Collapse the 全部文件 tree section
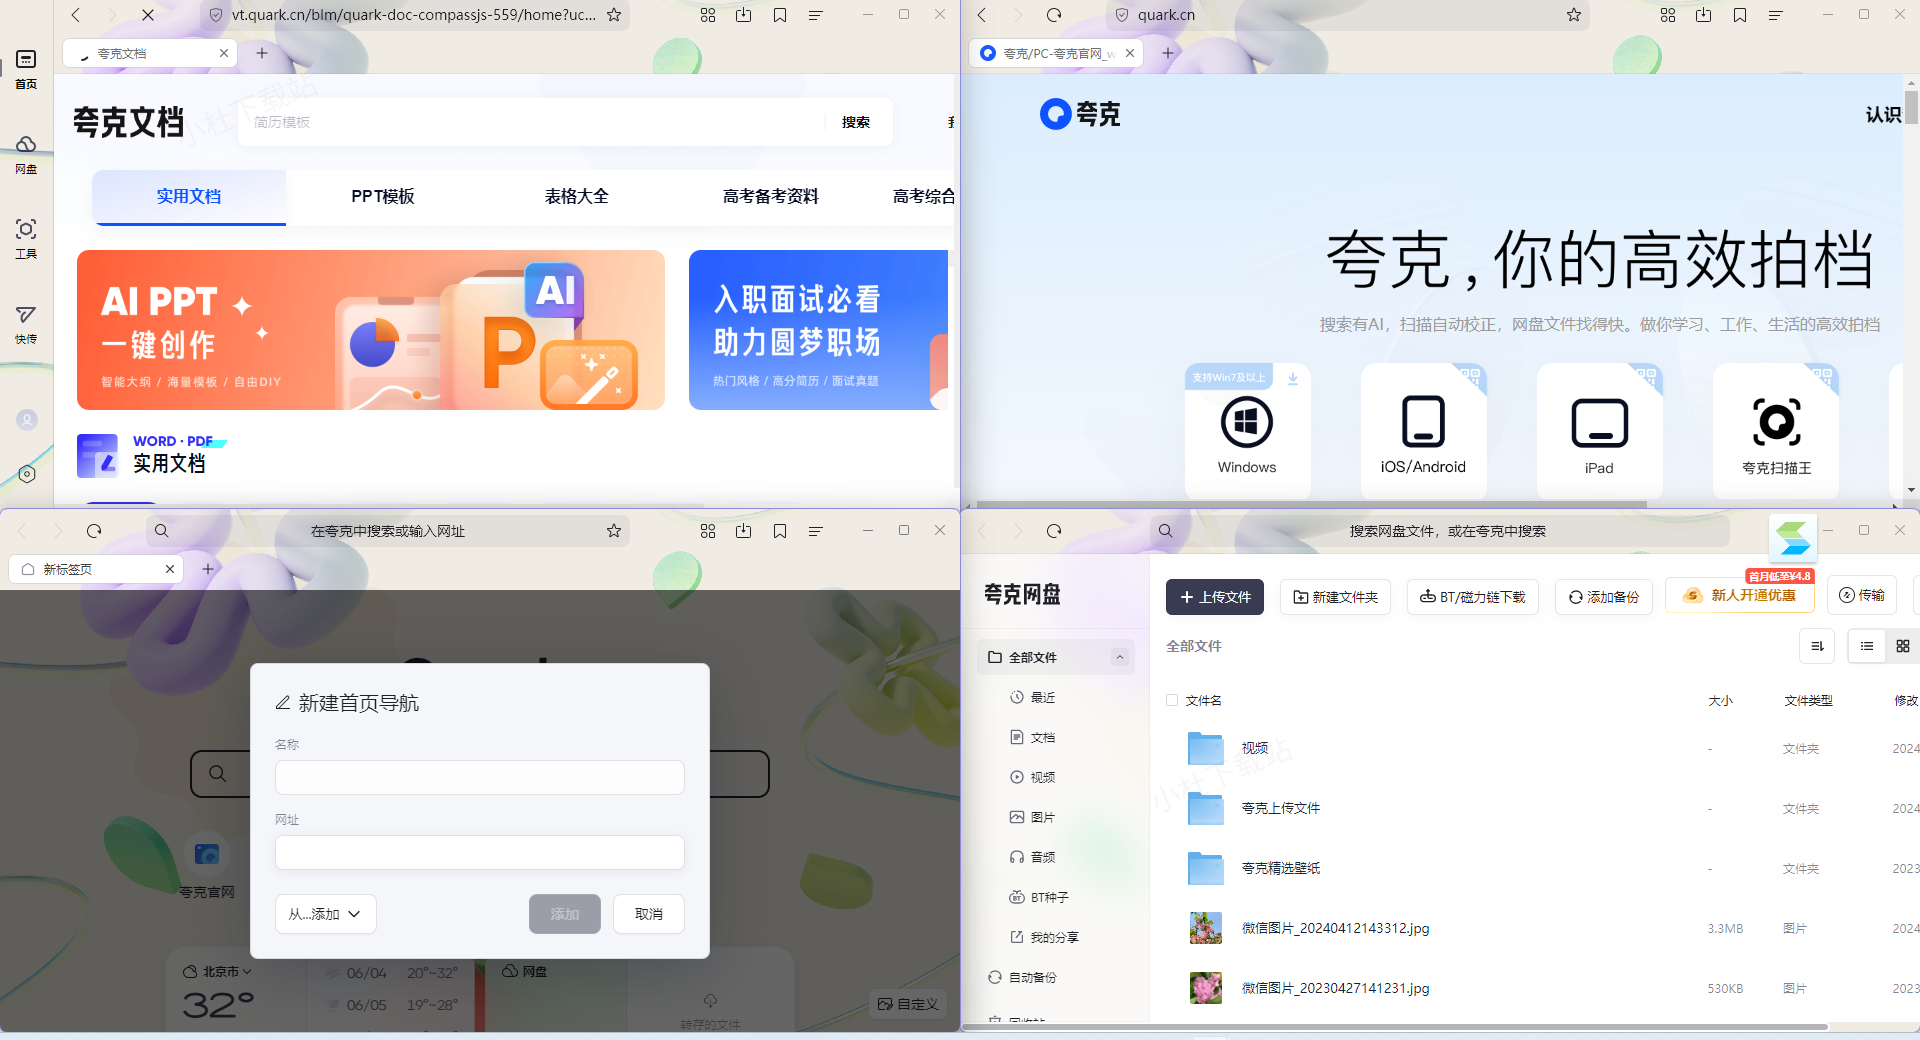Viewport: 1920px width, 1040px height. click(1120, 657)
